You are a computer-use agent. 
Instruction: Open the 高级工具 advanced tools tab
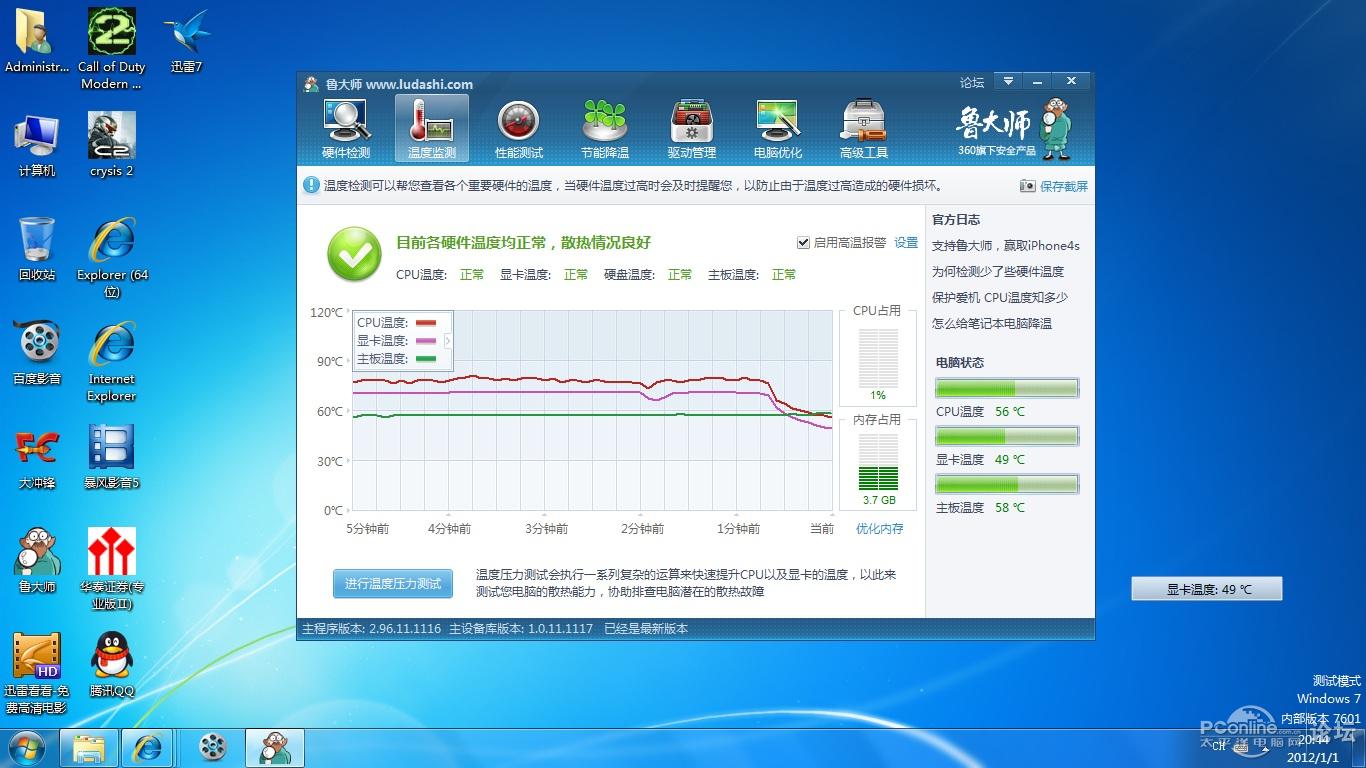[864, 129]
